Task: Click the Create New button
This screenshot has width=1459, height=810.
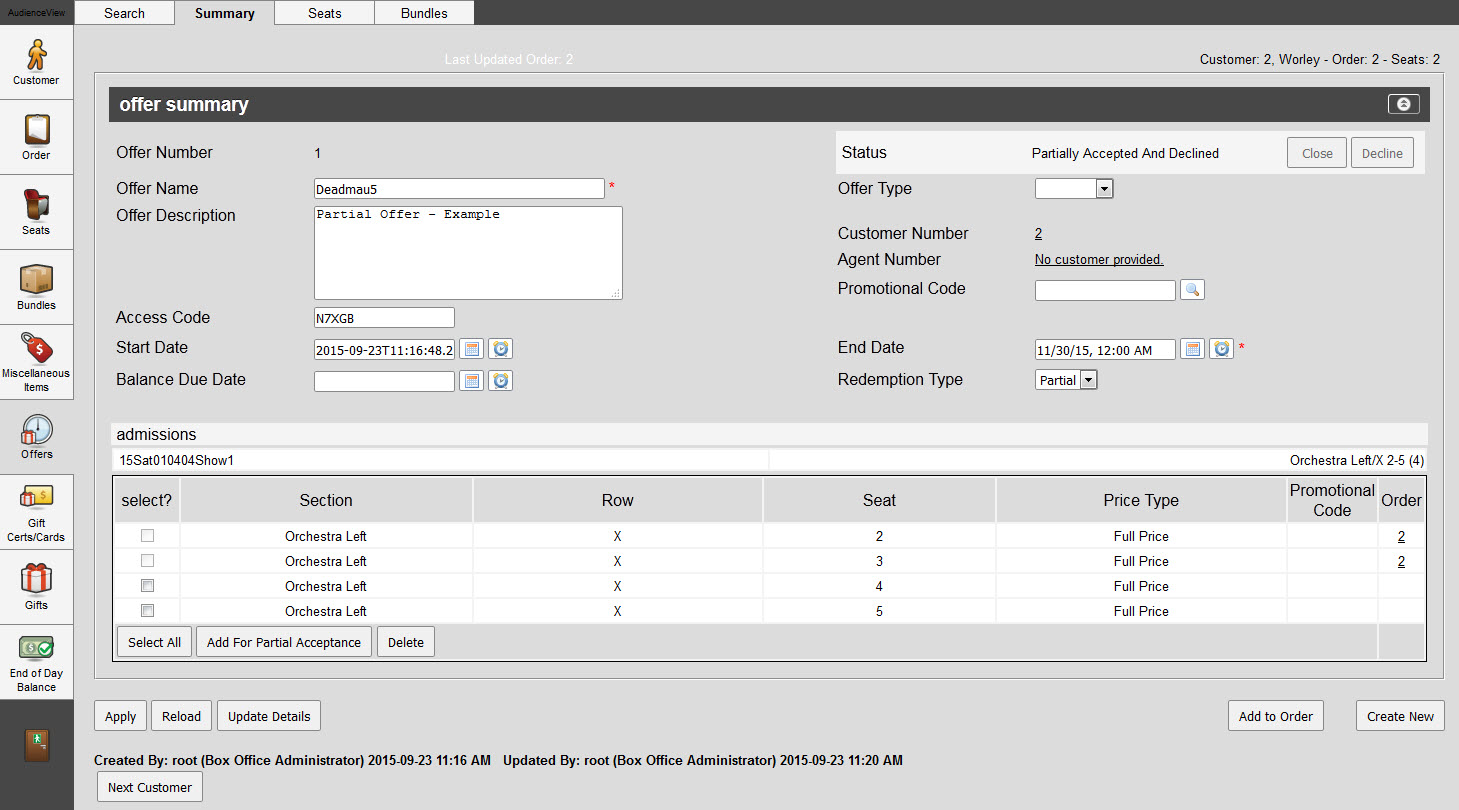Action: pos(1400,716)
